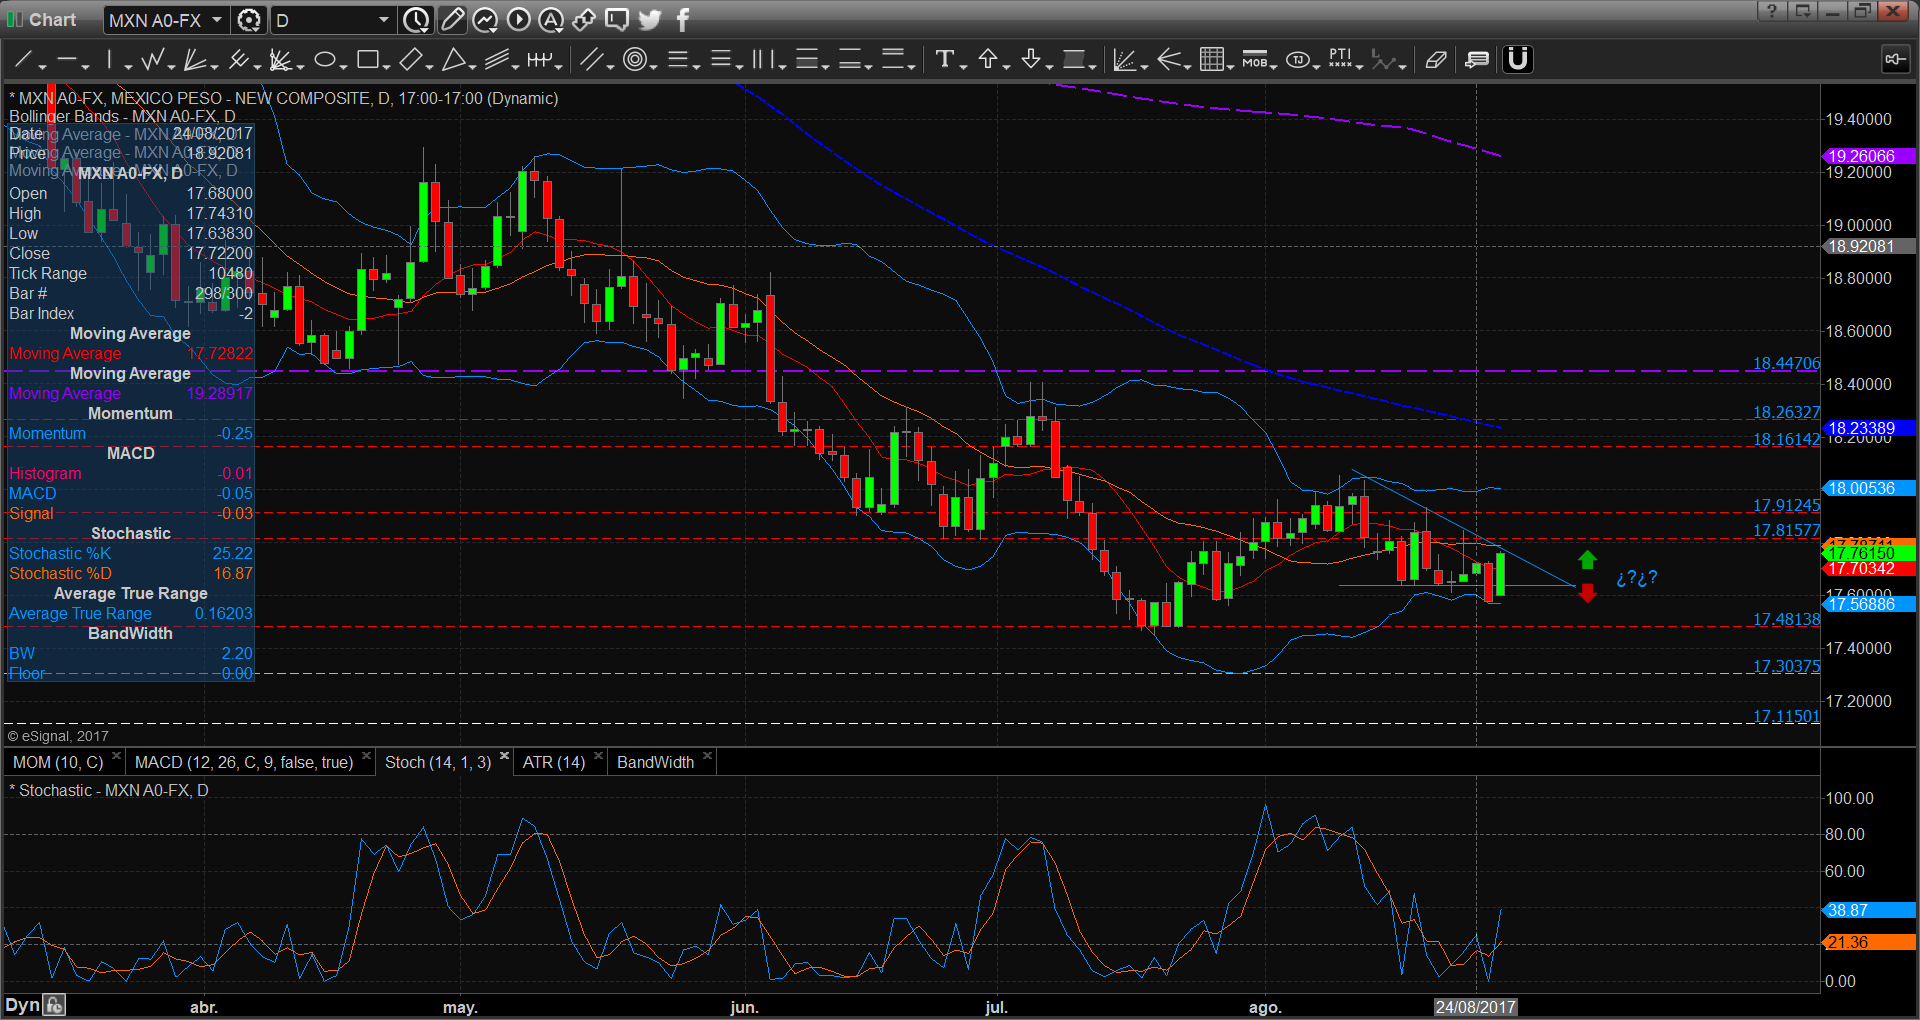Close the ATR (14) tab
The height and width of the screenshot is (1020, 1920).
point(598,756)
